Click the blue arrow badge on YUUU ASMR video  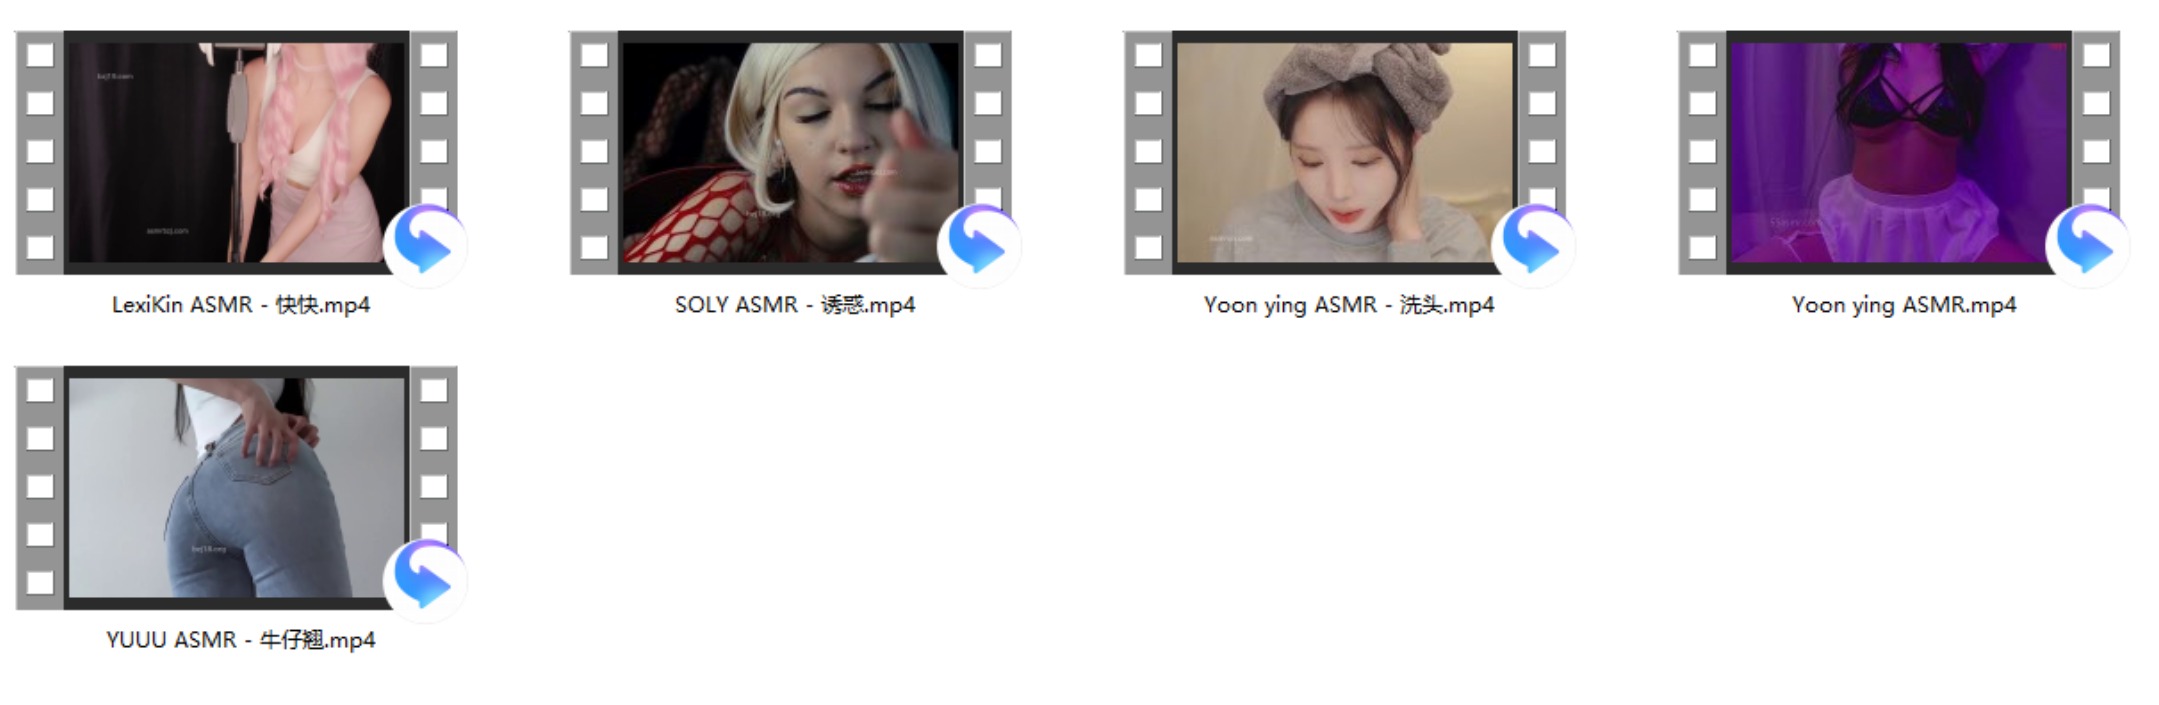tap(425, 580)
